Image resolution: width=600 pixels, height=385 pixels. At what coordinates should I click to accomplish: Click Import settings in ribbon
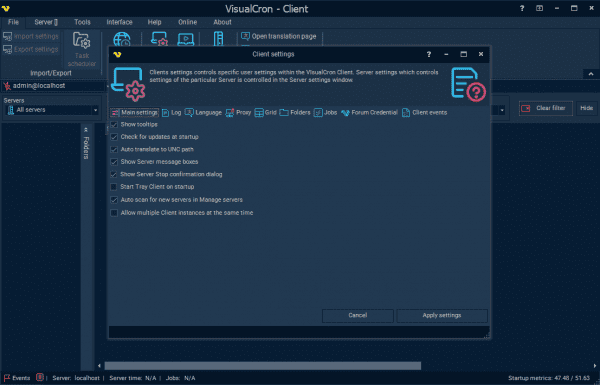pyautogui.click(x=31, y=36)
